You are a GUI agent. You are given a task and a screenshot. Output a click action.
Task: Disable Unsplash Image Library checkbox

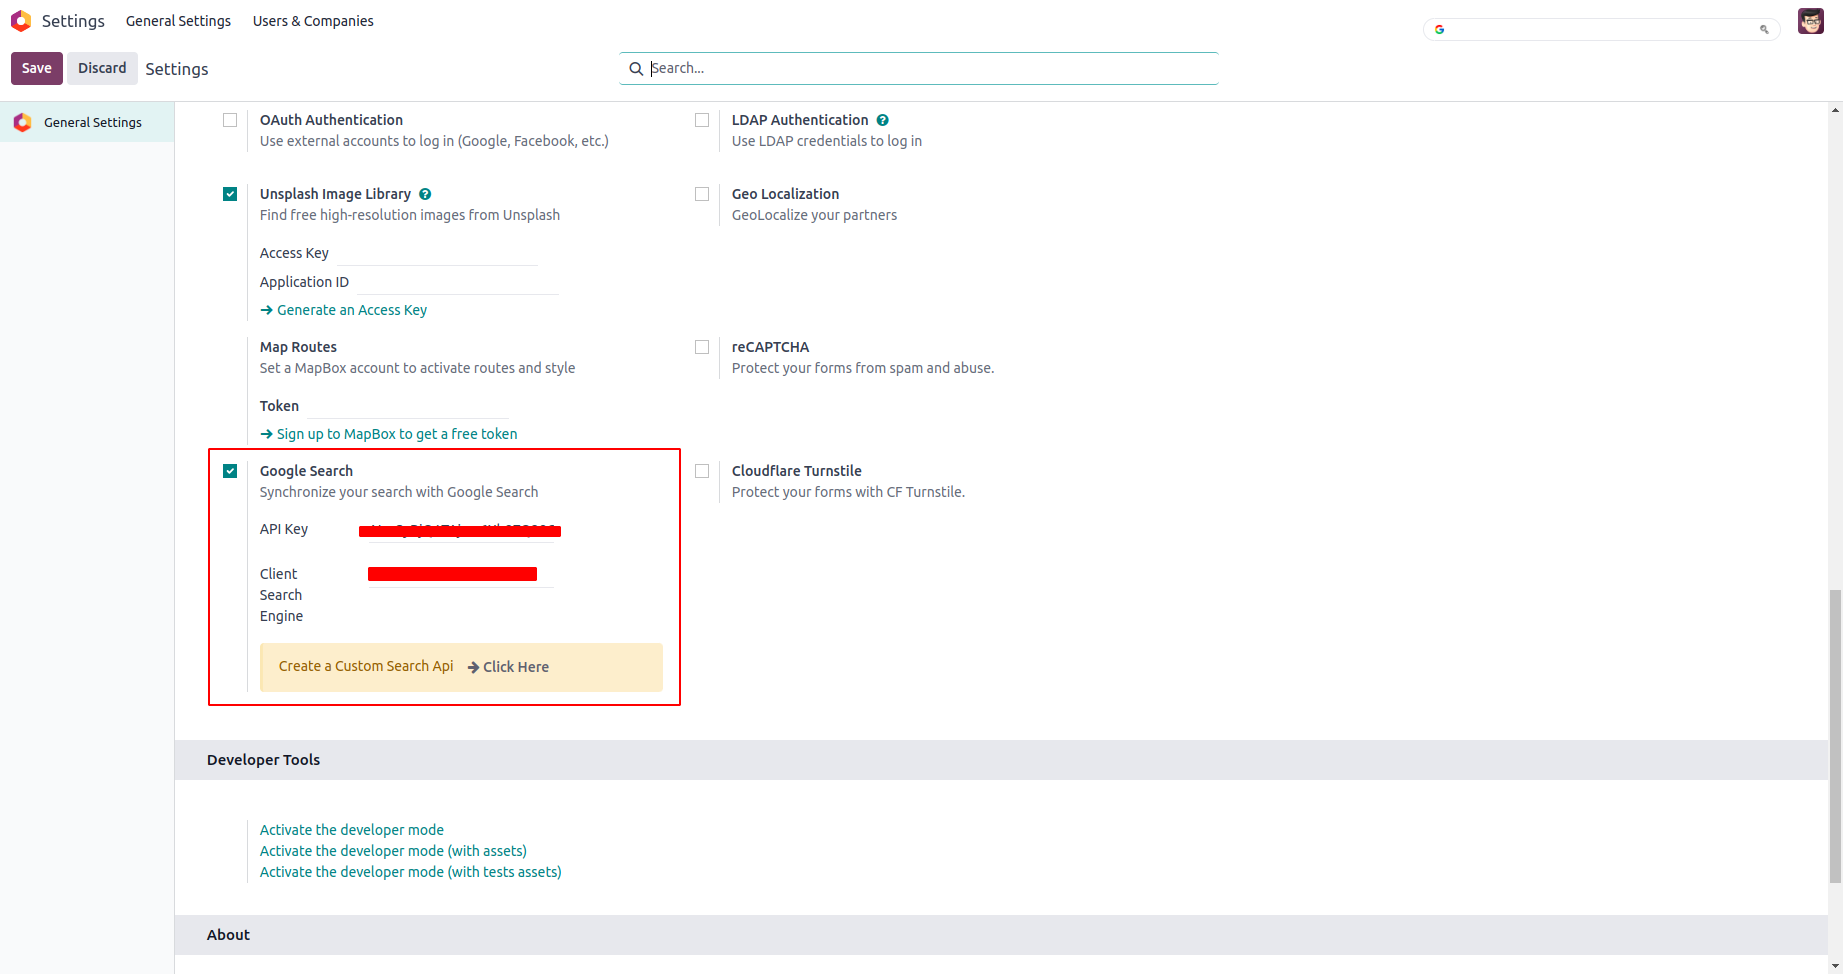230,194
